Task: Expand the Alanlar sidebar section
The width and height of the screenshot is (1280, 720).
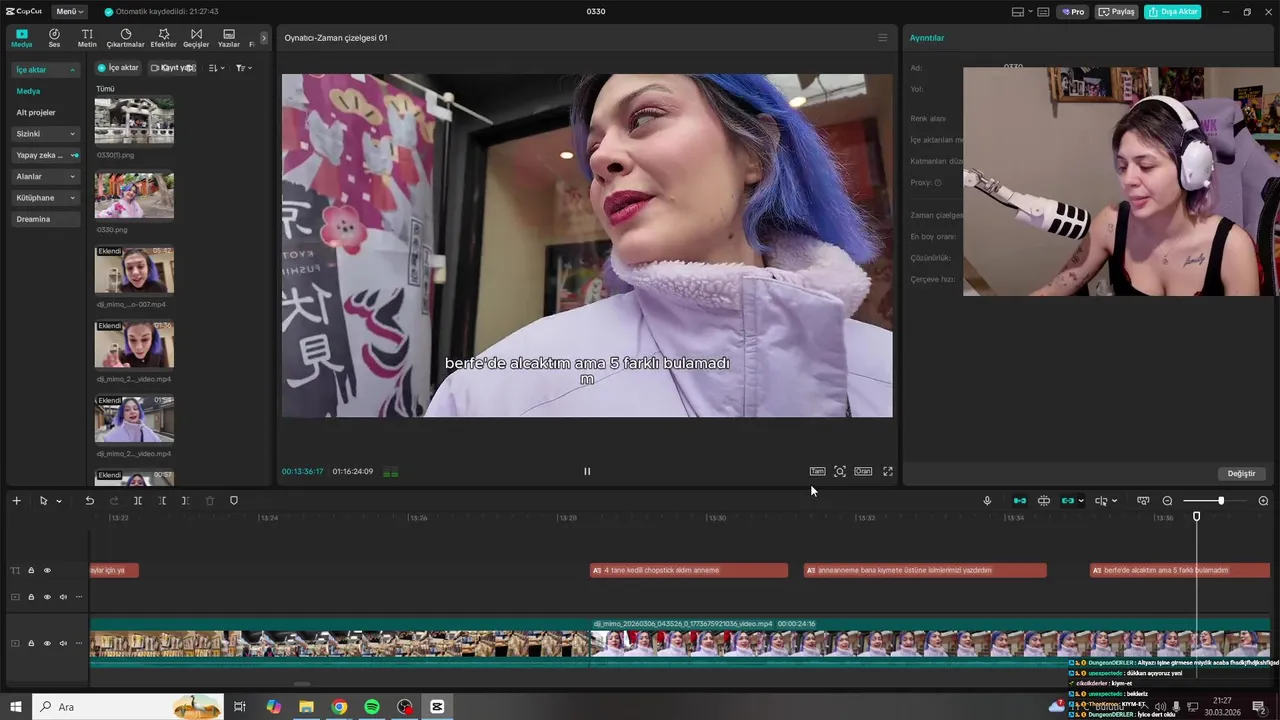Action: pyautogui.click(x=45, y=176)
